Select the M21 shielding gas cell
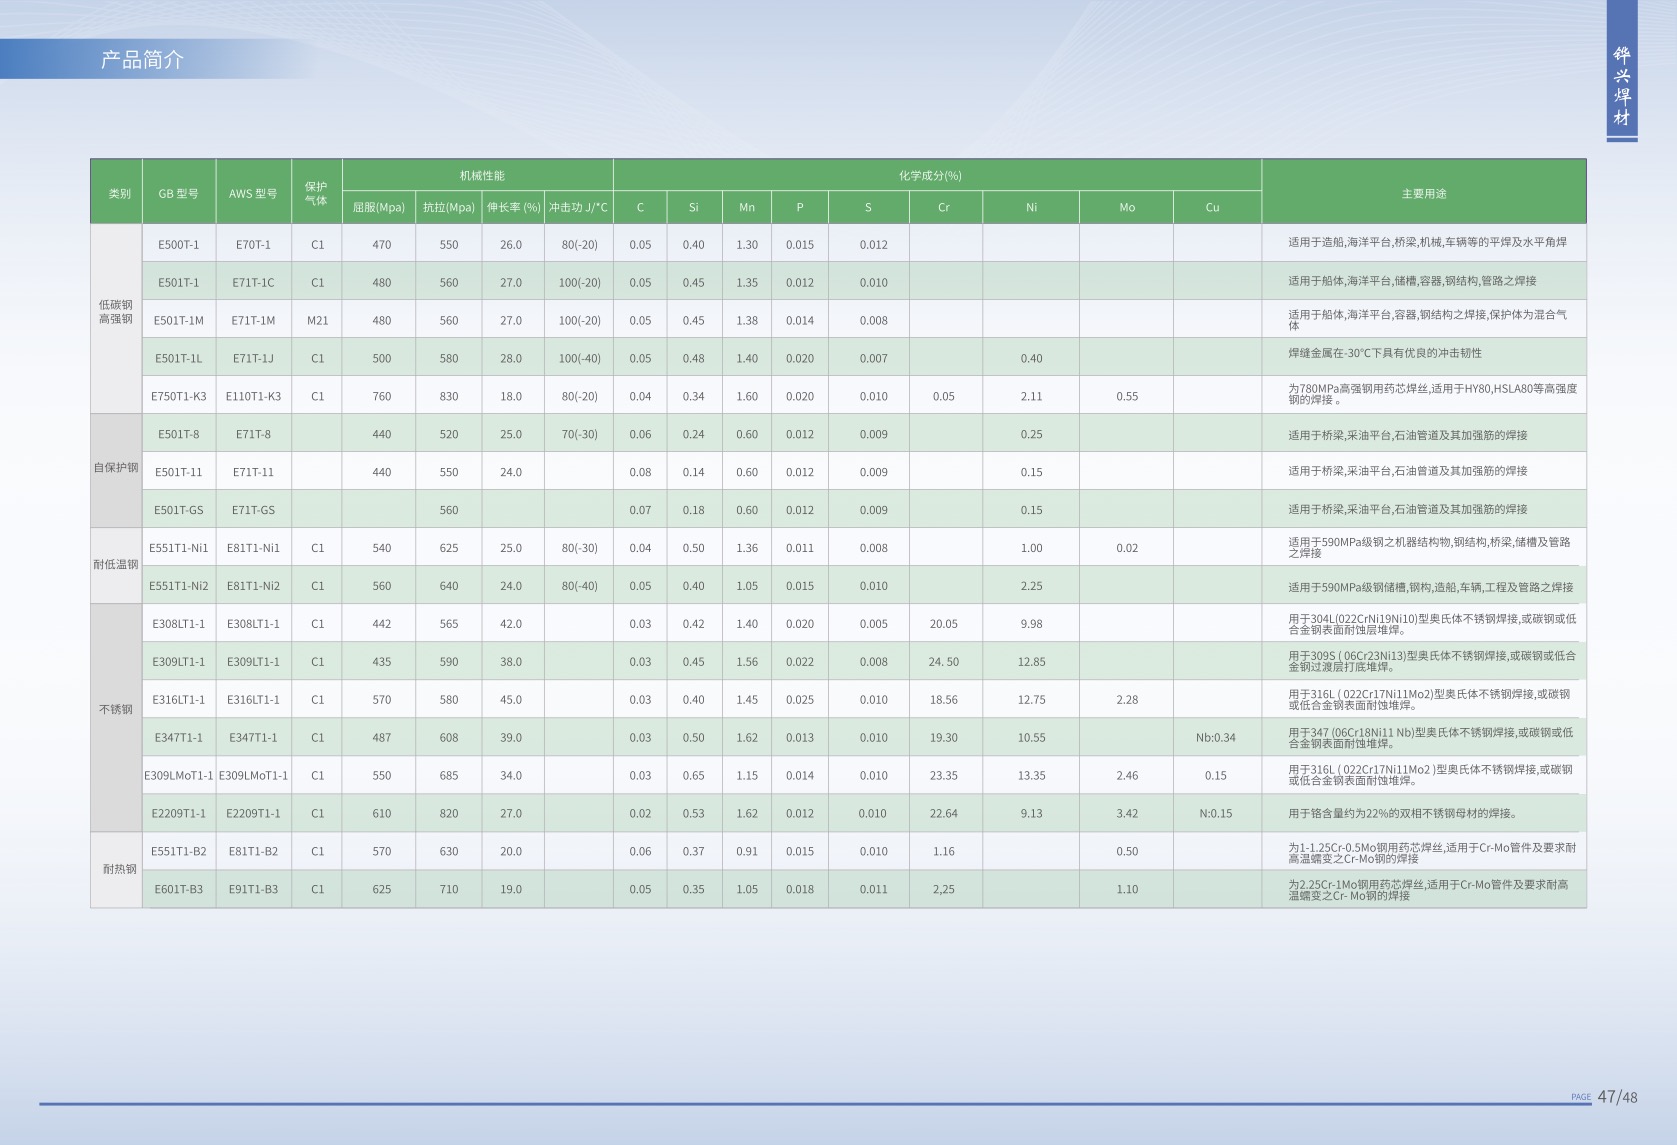This screenshot has height=1145, width=1677. coord(317,321)
